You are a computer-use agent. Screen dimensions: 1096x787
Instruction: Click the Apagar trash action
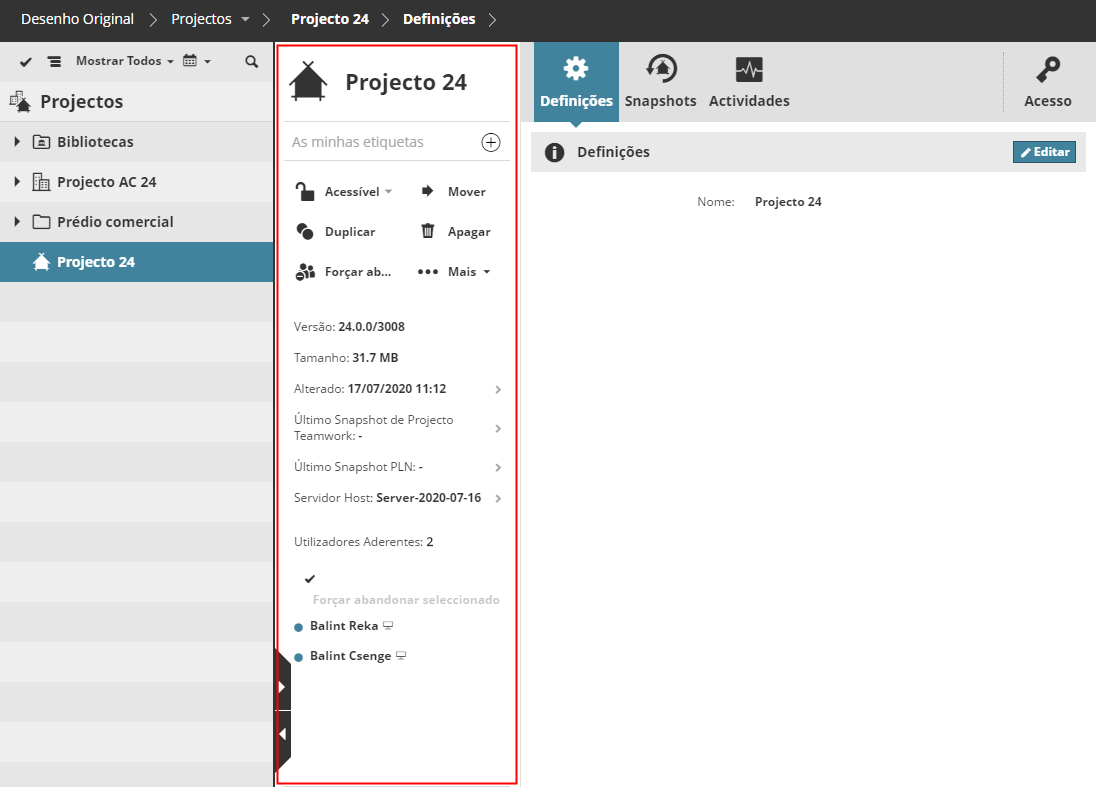point(455,231)
